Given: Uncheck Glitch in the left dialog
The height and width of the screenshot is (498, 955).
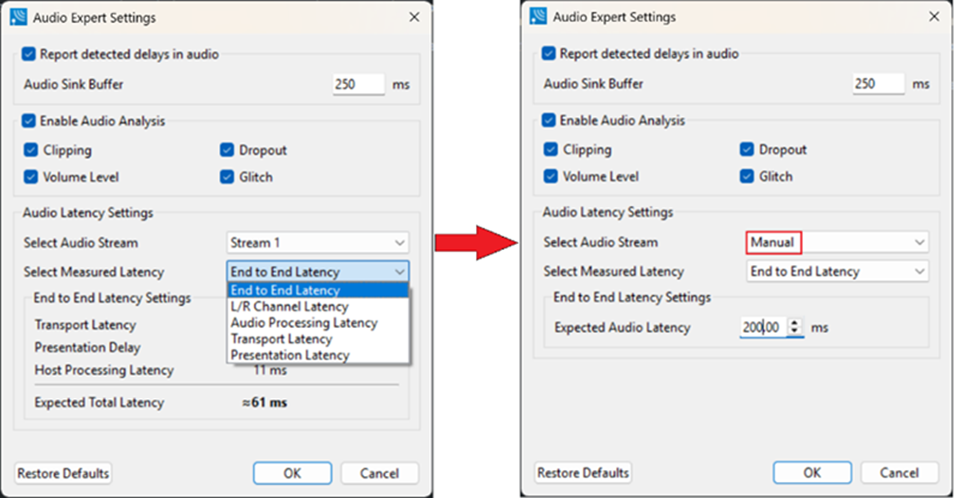Looking at the screenshot, I should [227, 177].
